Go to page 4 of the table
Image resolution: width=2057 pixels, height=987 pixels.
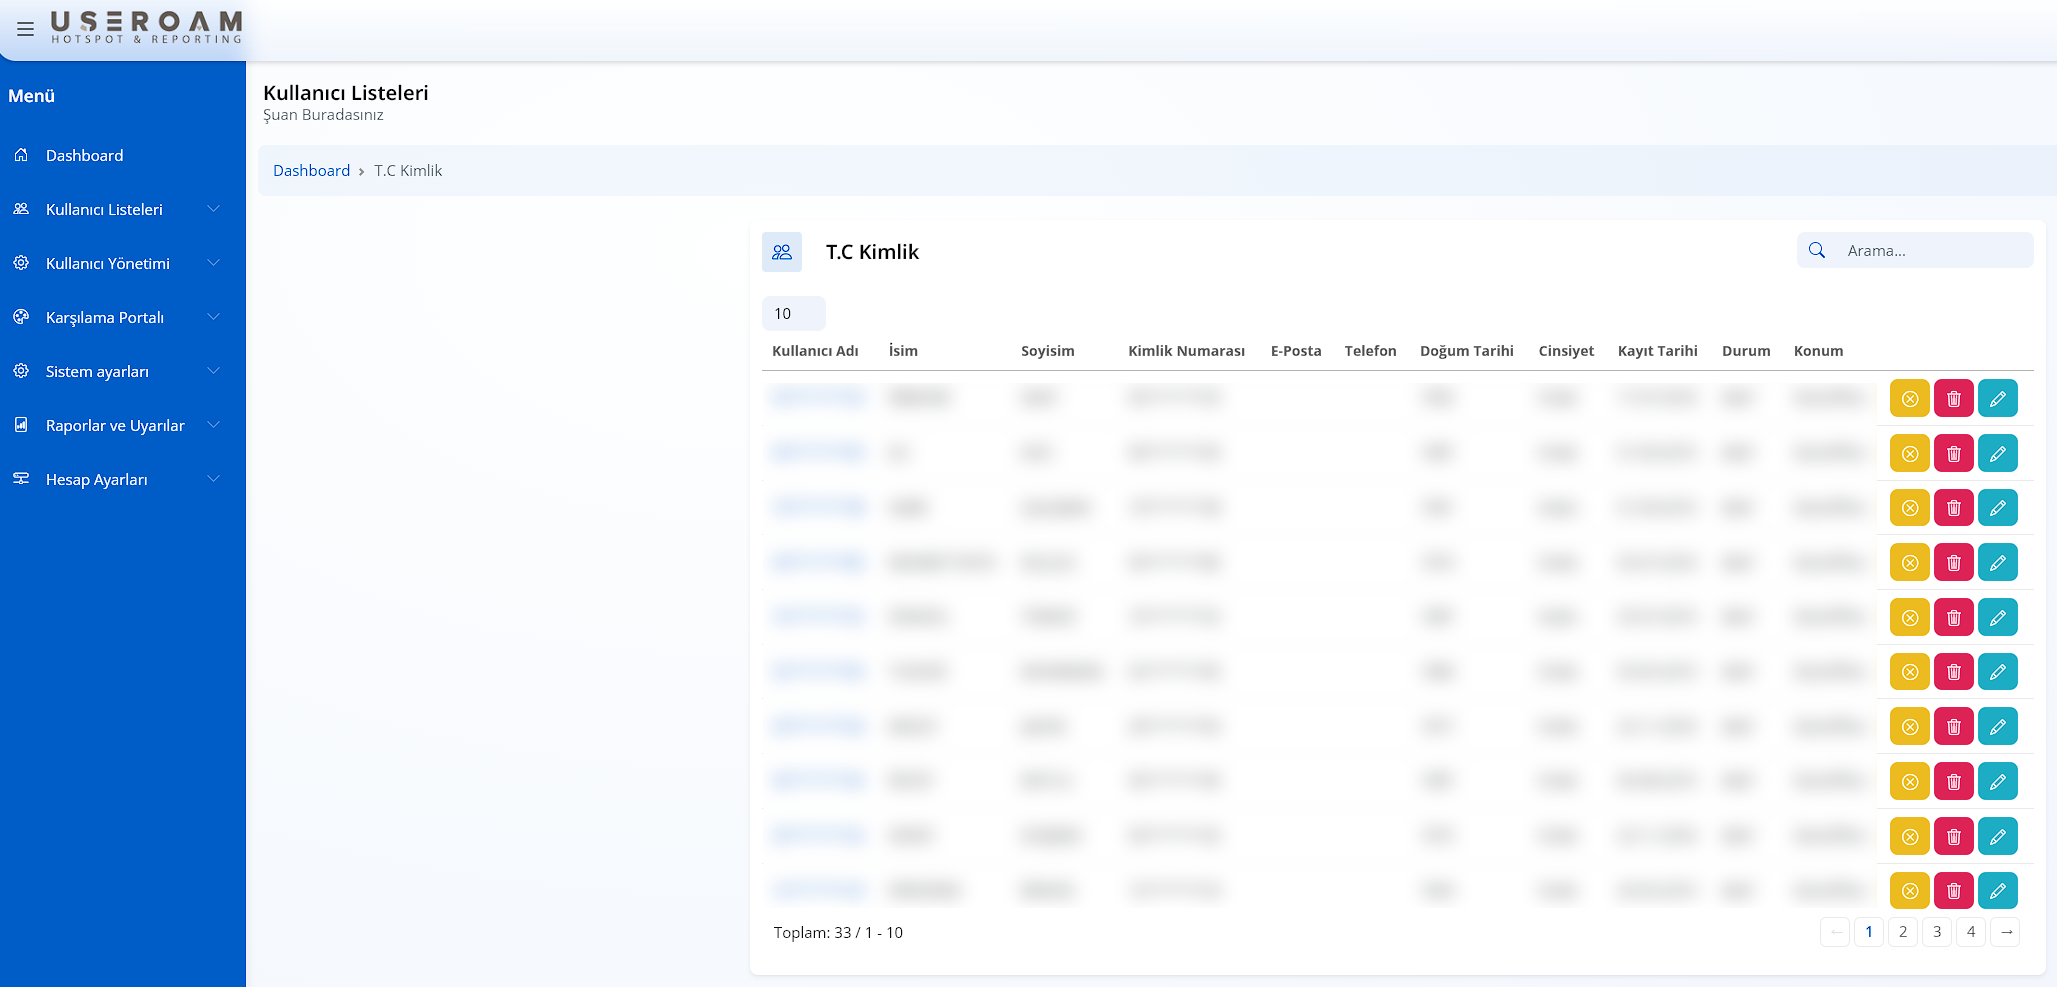[1970, 932]
